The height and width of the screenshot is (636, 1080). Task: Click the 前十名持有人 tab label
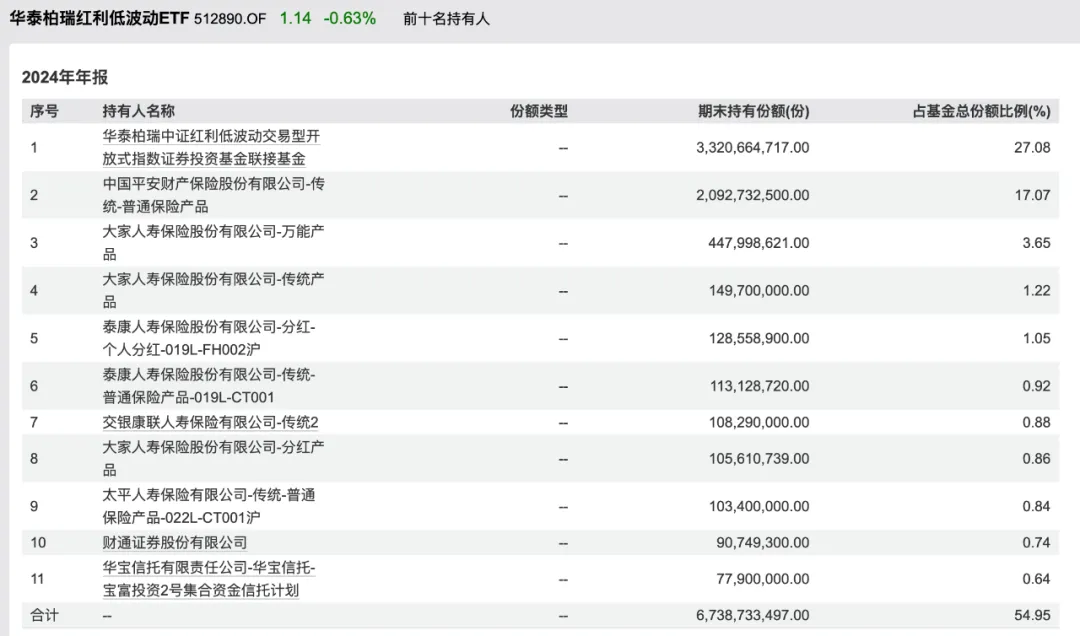[x=446, y=19]
